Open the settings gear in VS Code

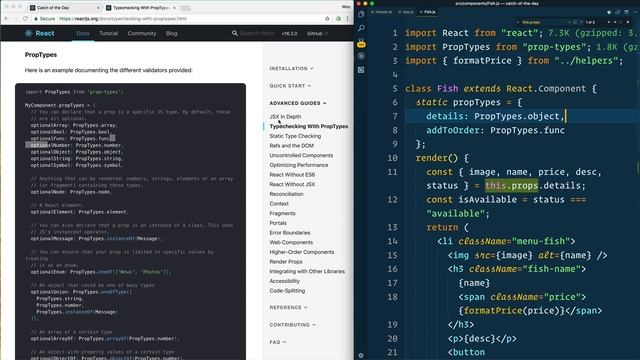(x=361, y=355)
